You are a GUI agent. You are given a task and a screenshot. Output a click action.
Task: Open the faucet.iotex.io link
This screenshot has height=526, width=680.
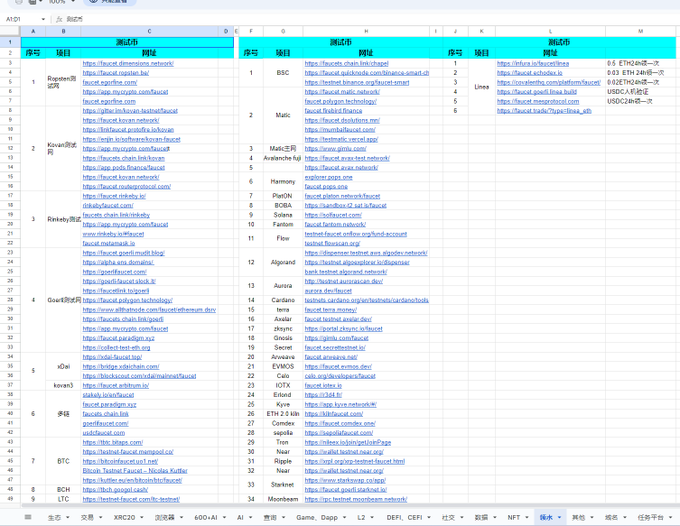click(323, 386)
